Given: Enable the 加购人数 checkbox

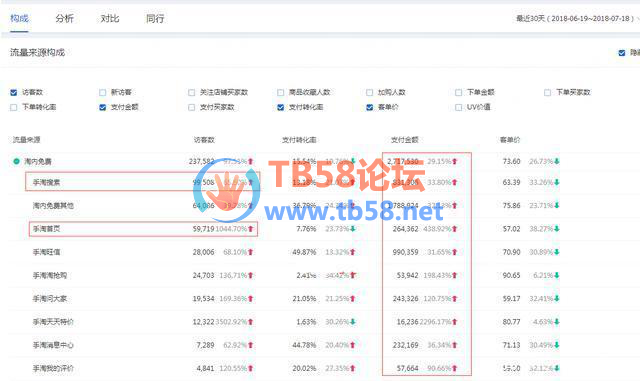Looking at the screenshot, I should coord(369,92).
